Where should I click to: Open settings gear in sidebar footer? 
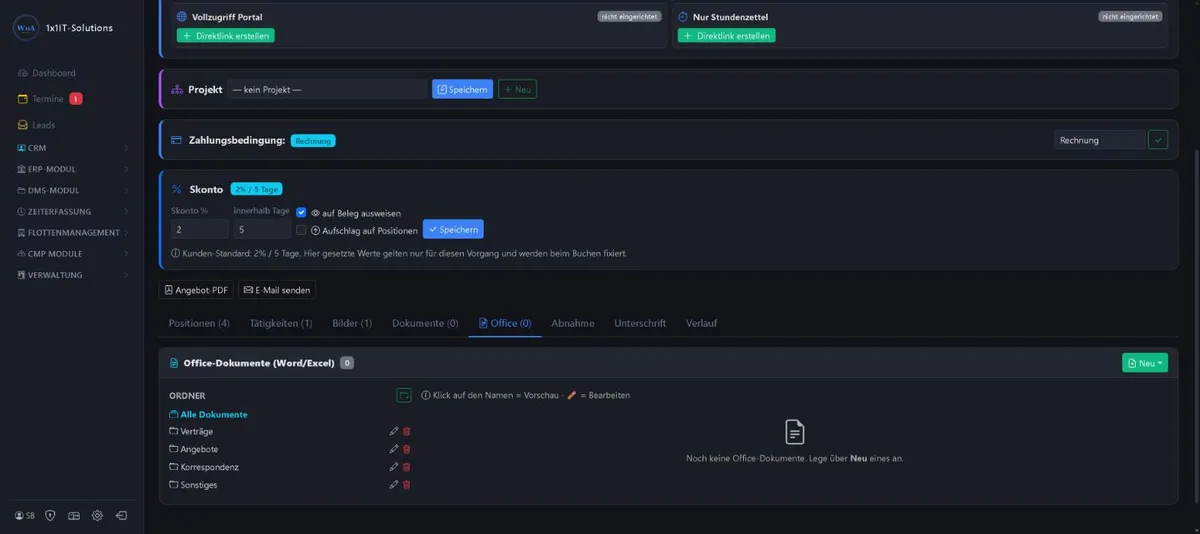pyautogui.click(x=97, y=515)
